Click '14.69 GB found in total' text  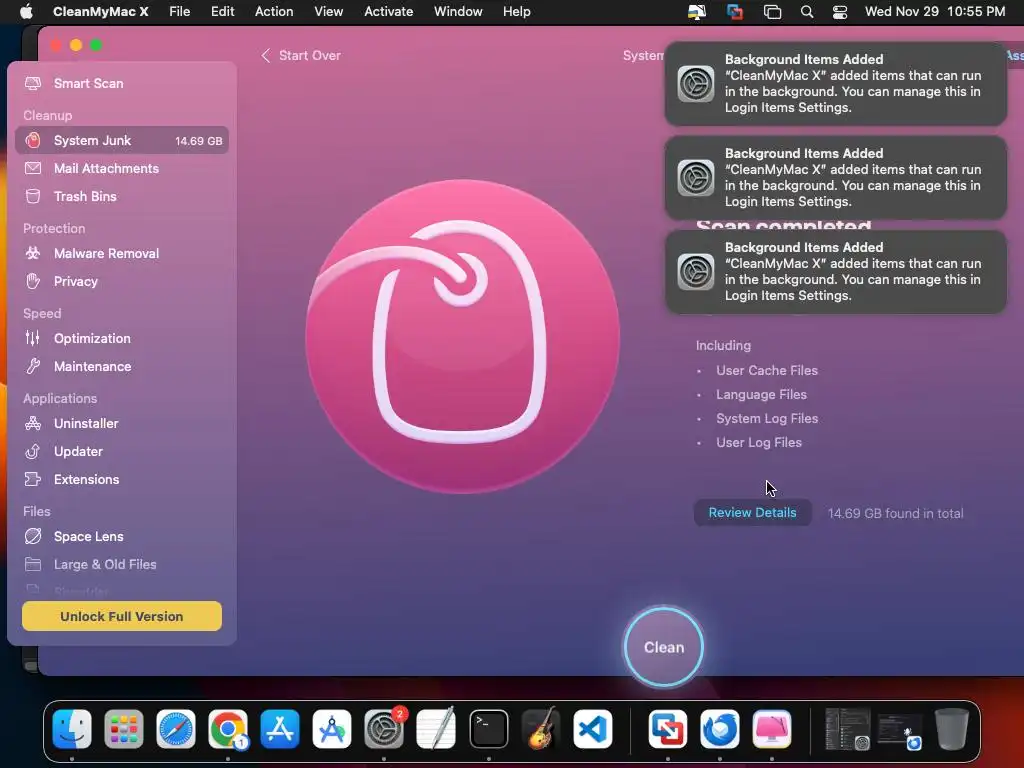click(x=895, y=513)
